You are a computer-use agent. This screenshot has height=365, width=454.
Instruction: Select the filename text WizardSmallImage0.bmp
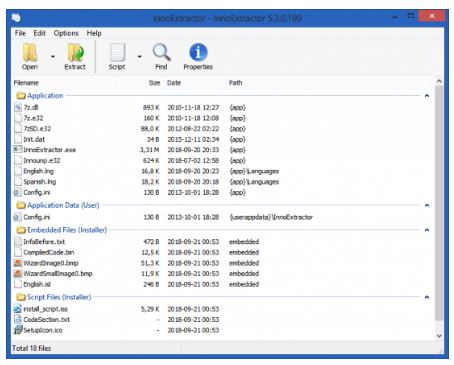click(58, 274)
